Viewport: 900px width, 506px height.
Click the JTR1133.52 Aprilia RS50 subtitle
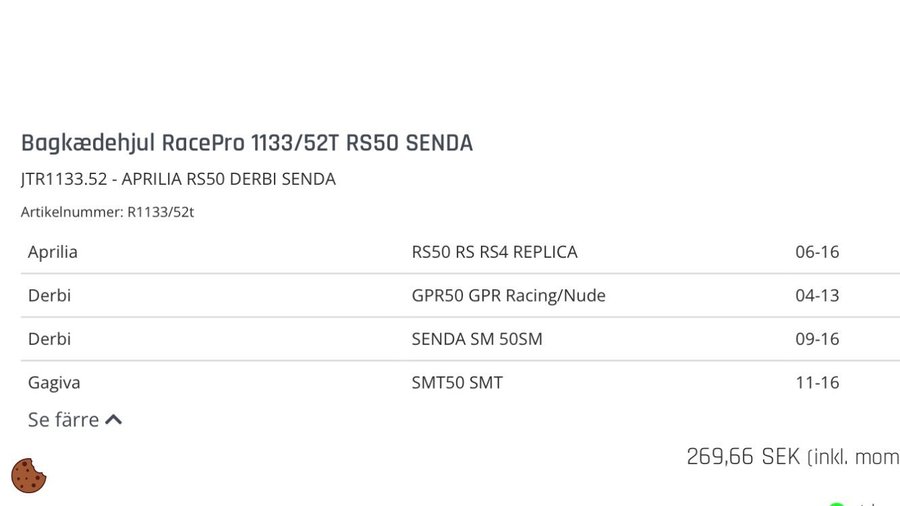(178, 179)
